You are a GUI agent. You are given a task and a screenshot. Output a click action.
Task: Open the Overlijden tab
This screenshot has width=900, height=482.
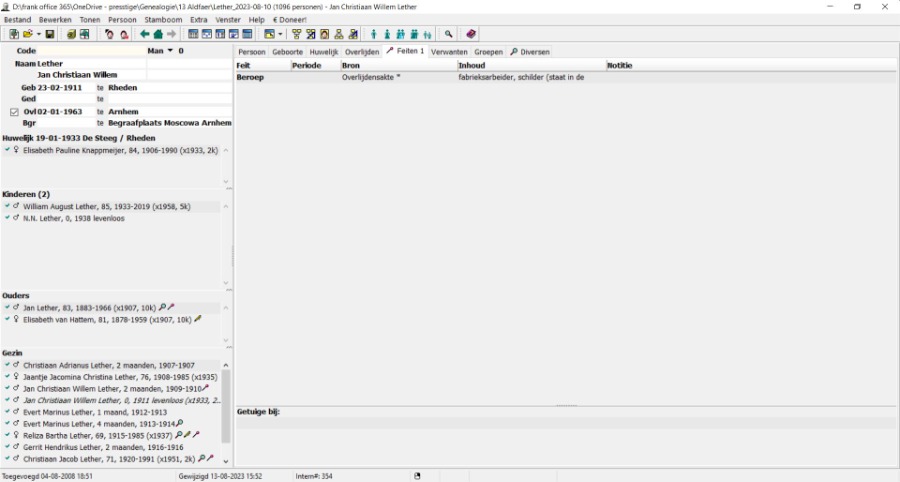pyautogui.click(x=362, y=51)
